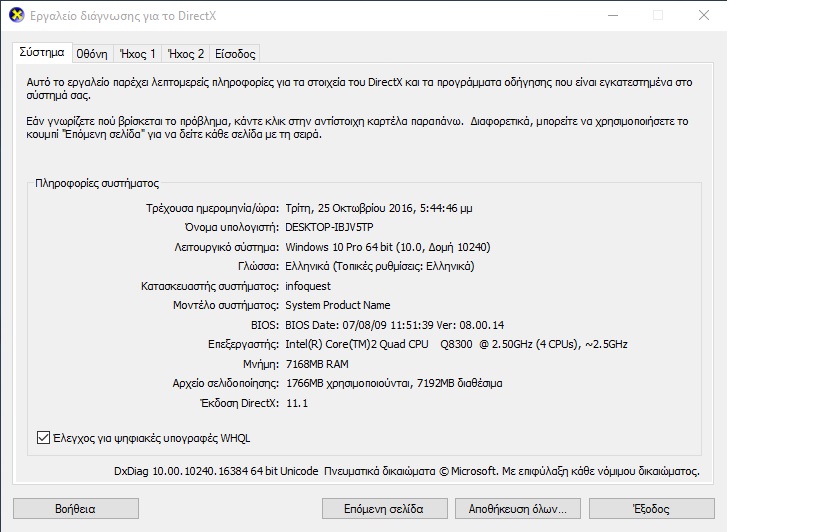This screenshot has height=532, width=816.
Task: Toggle the WHQL digital signatures checkbox
Action: coord(43,437)
